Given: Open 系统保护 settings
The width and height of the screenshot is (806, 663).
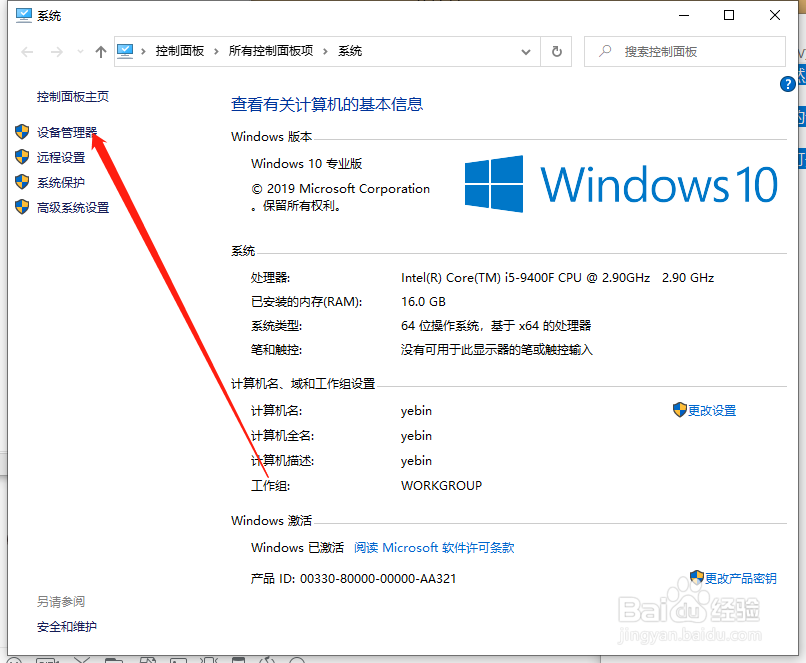Looking at the screenshot, I should (60, 182).
